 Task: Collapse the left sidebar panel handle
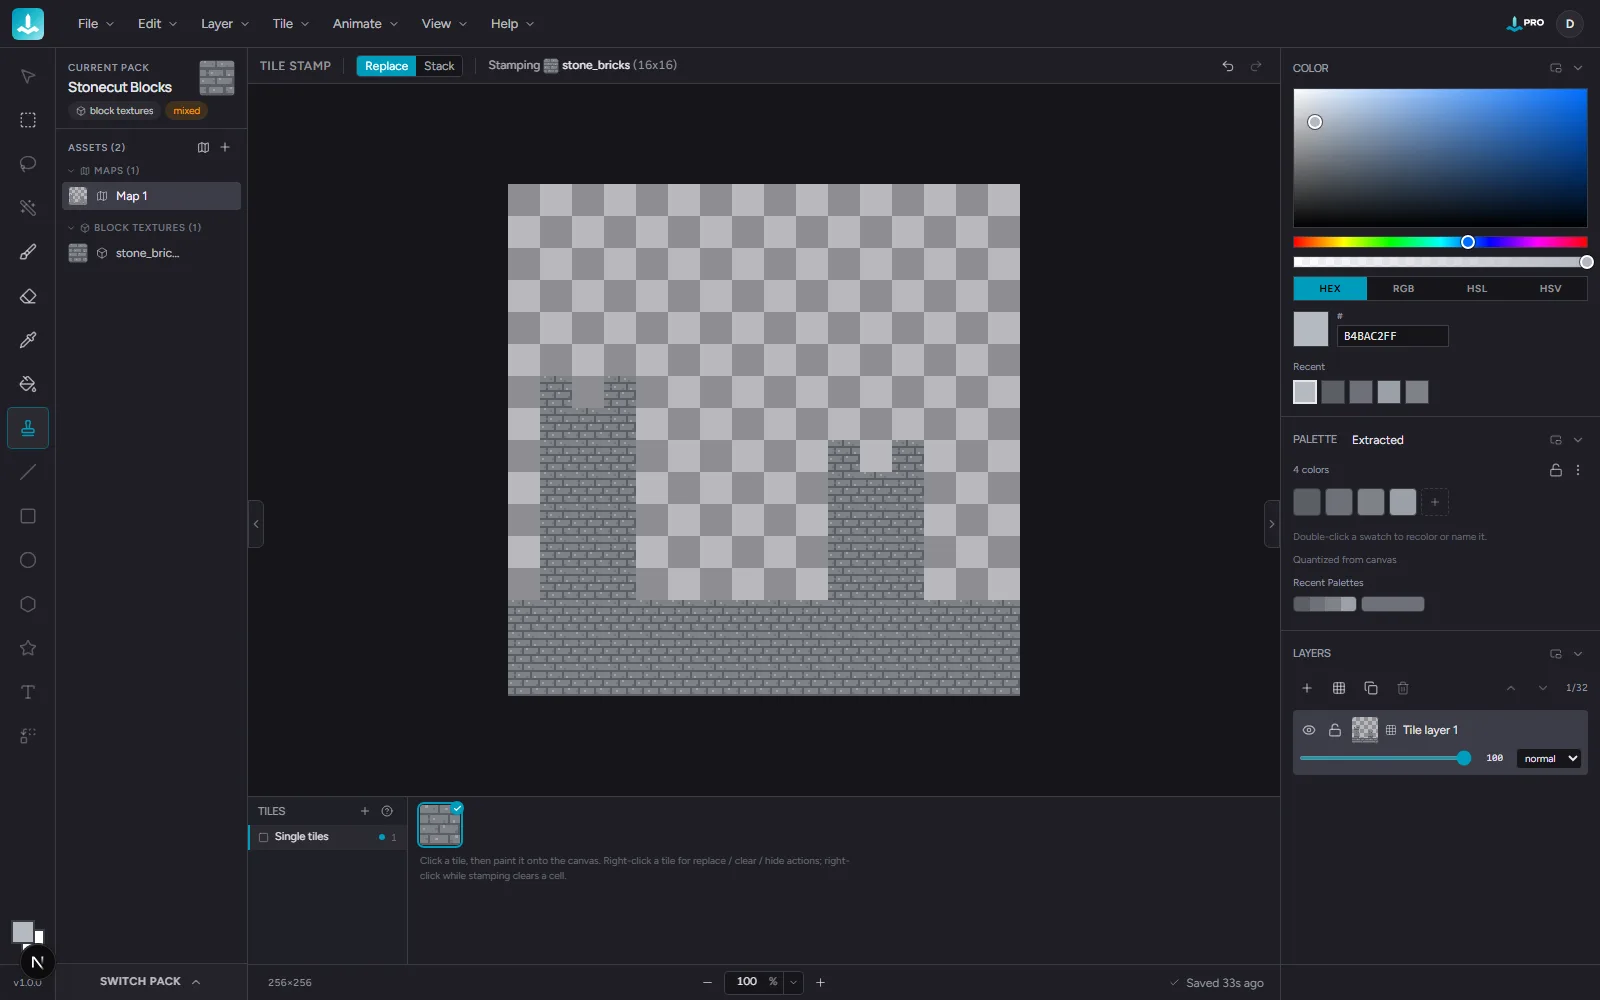256,524
